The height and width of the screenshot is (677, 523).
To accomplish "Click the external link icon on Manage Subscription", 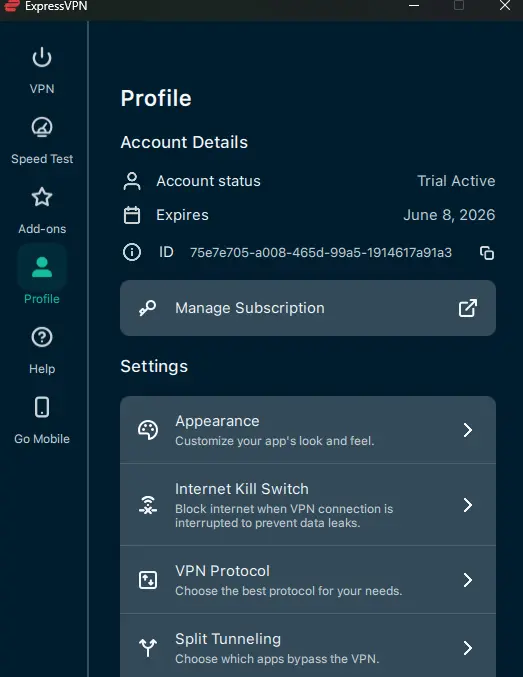I will pyautogui.click(x=468, y=308).
